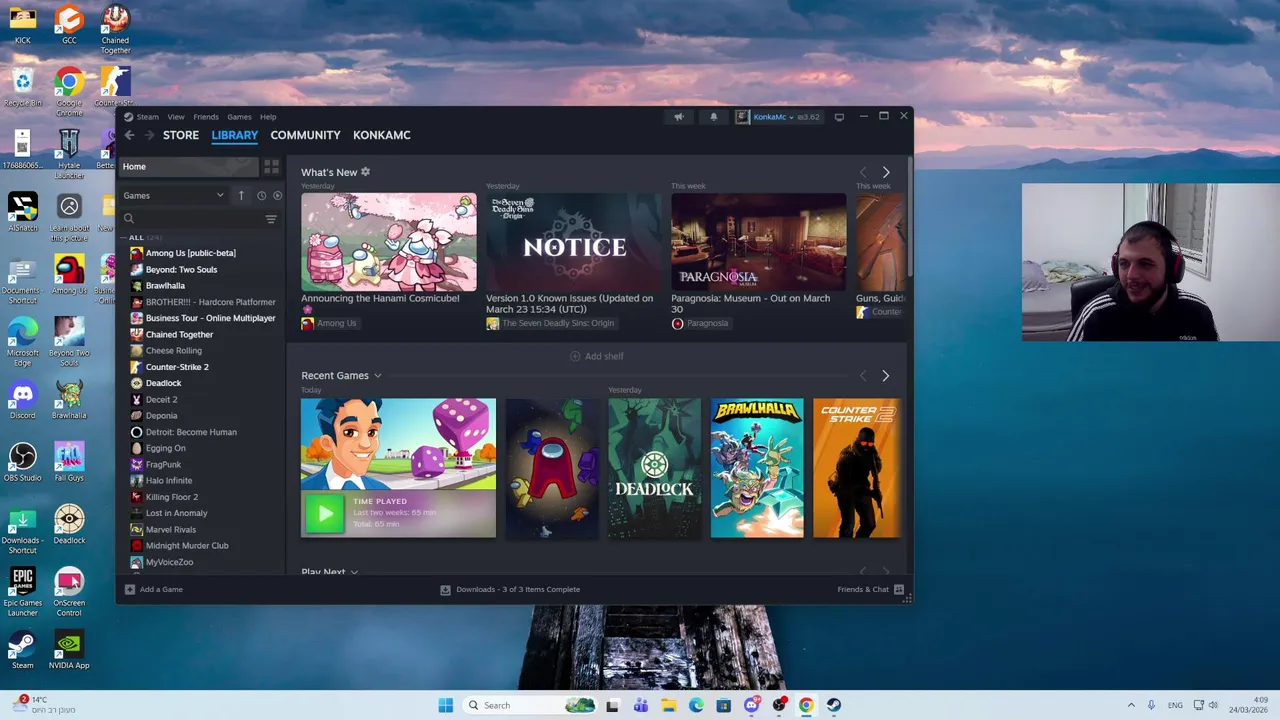Enter Big Picture mode via monitor icon
This screenshot has height=720, width=1280.
[839, 117]
